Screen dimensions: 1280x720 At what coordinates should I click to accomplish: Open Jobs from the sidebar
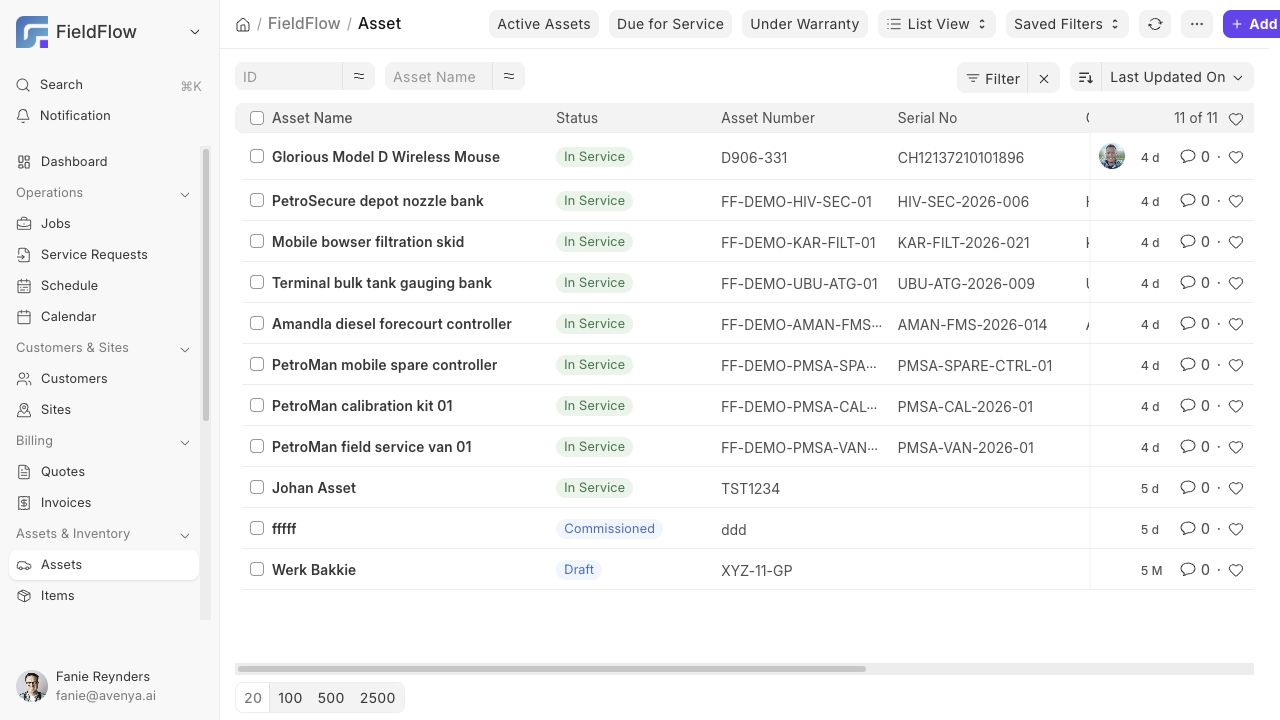[104, 224]
